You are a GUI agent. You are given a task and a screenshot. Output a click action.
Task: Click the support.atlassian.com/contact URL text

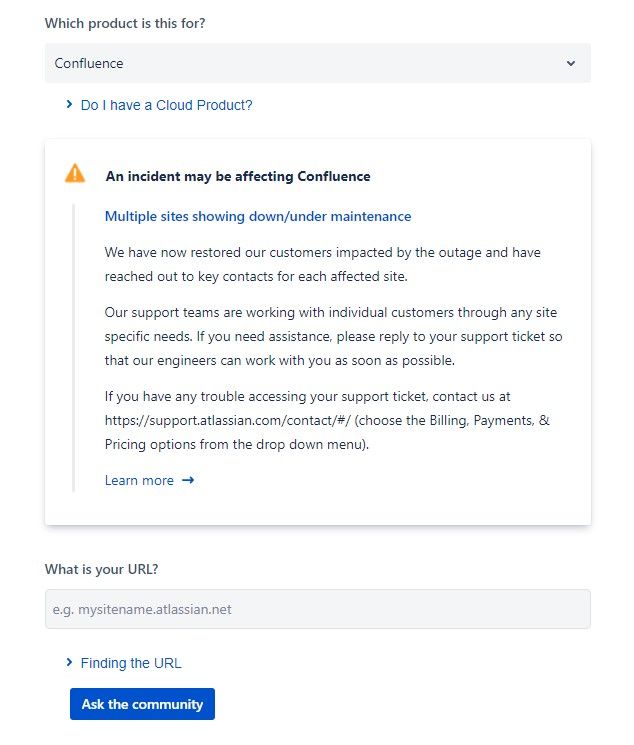[227, 420]
